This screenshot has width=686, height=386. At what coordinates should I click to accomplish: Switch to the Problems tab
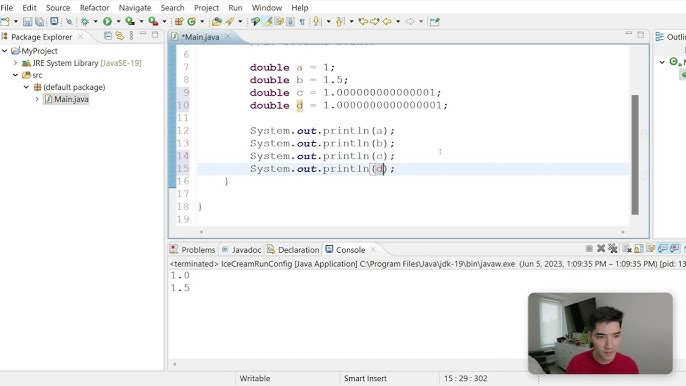[x=193, y=249]
